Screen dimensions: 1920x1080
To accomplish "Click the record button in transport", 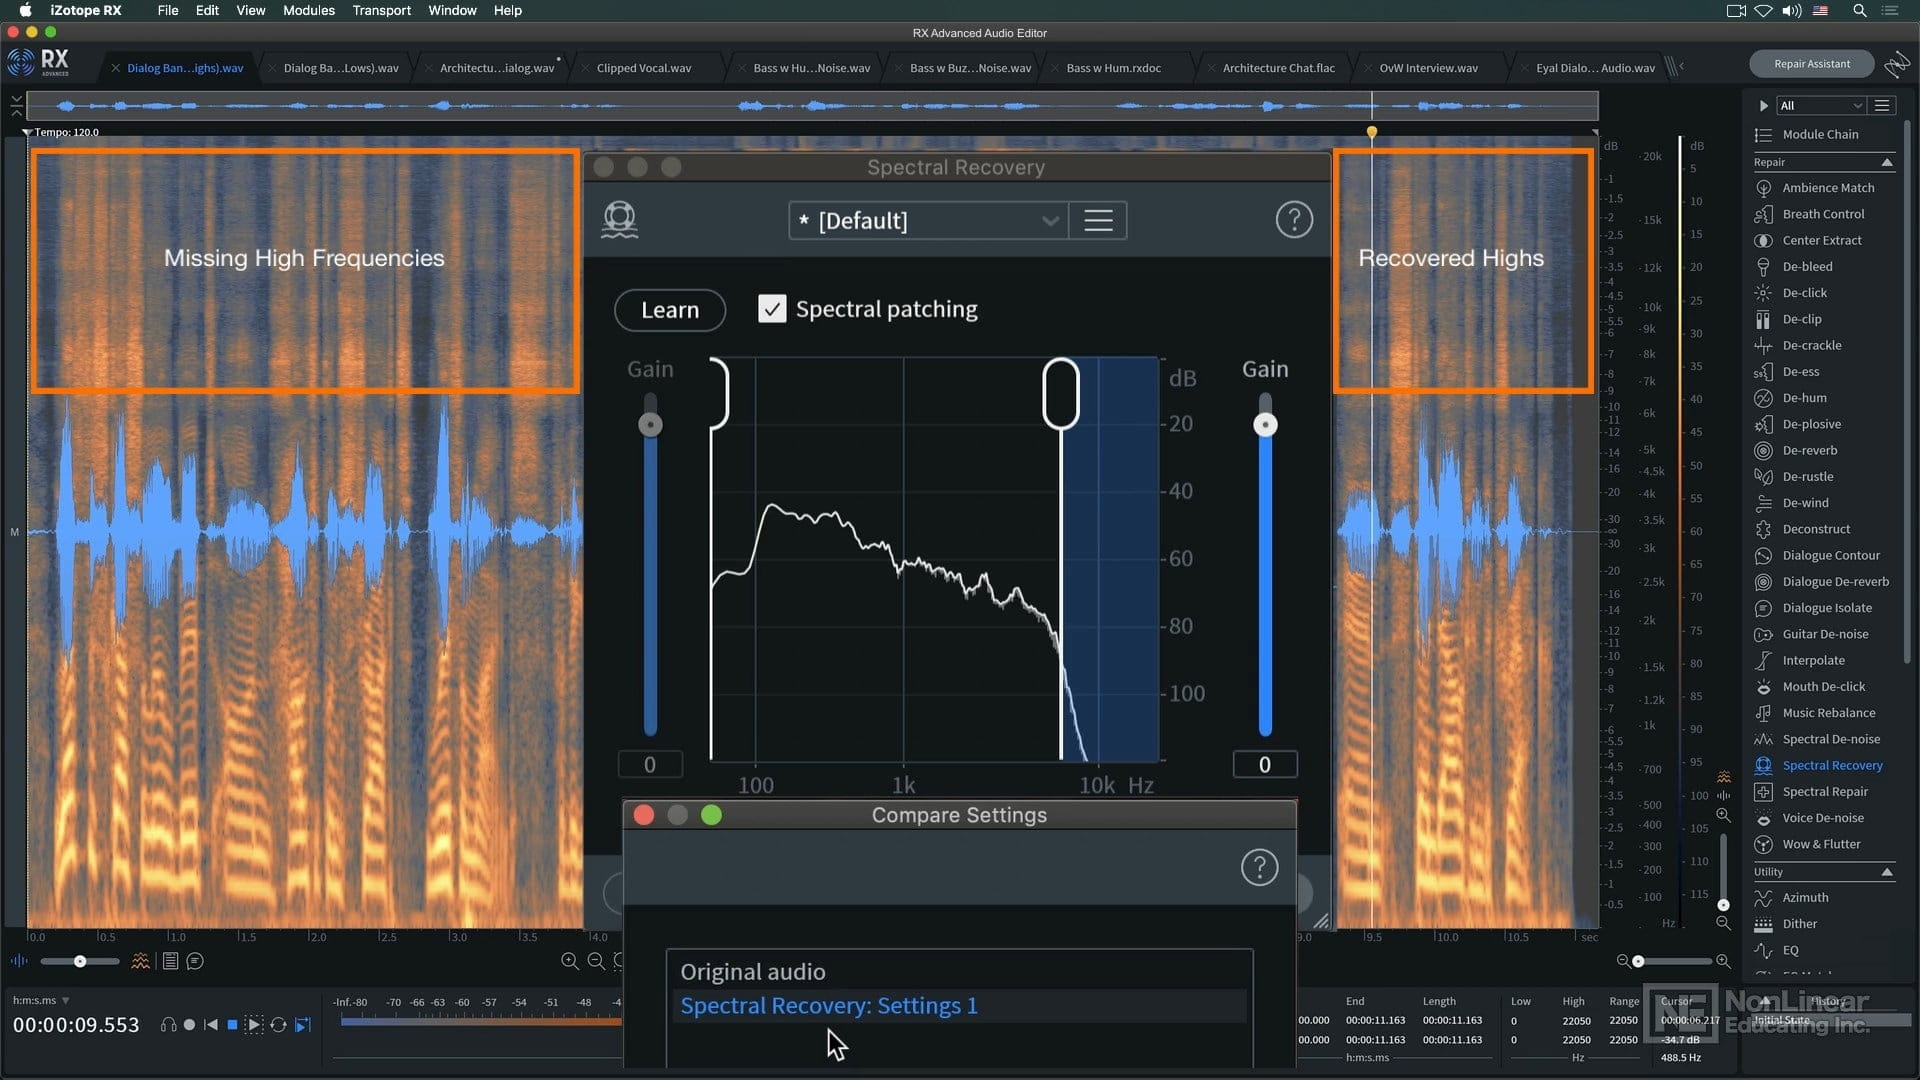I will 189,1025.
